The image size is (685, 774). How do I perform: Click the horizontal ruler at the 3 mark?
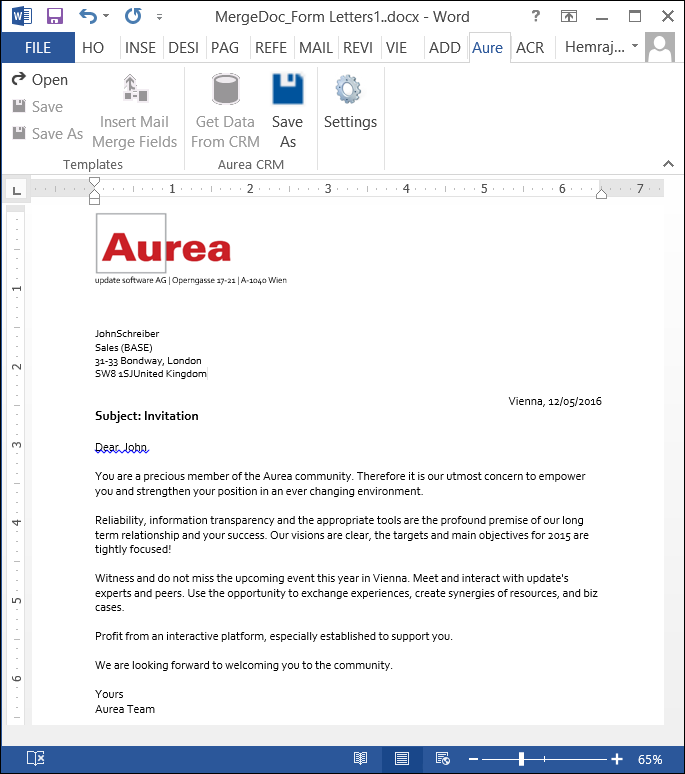coord(328,189)
